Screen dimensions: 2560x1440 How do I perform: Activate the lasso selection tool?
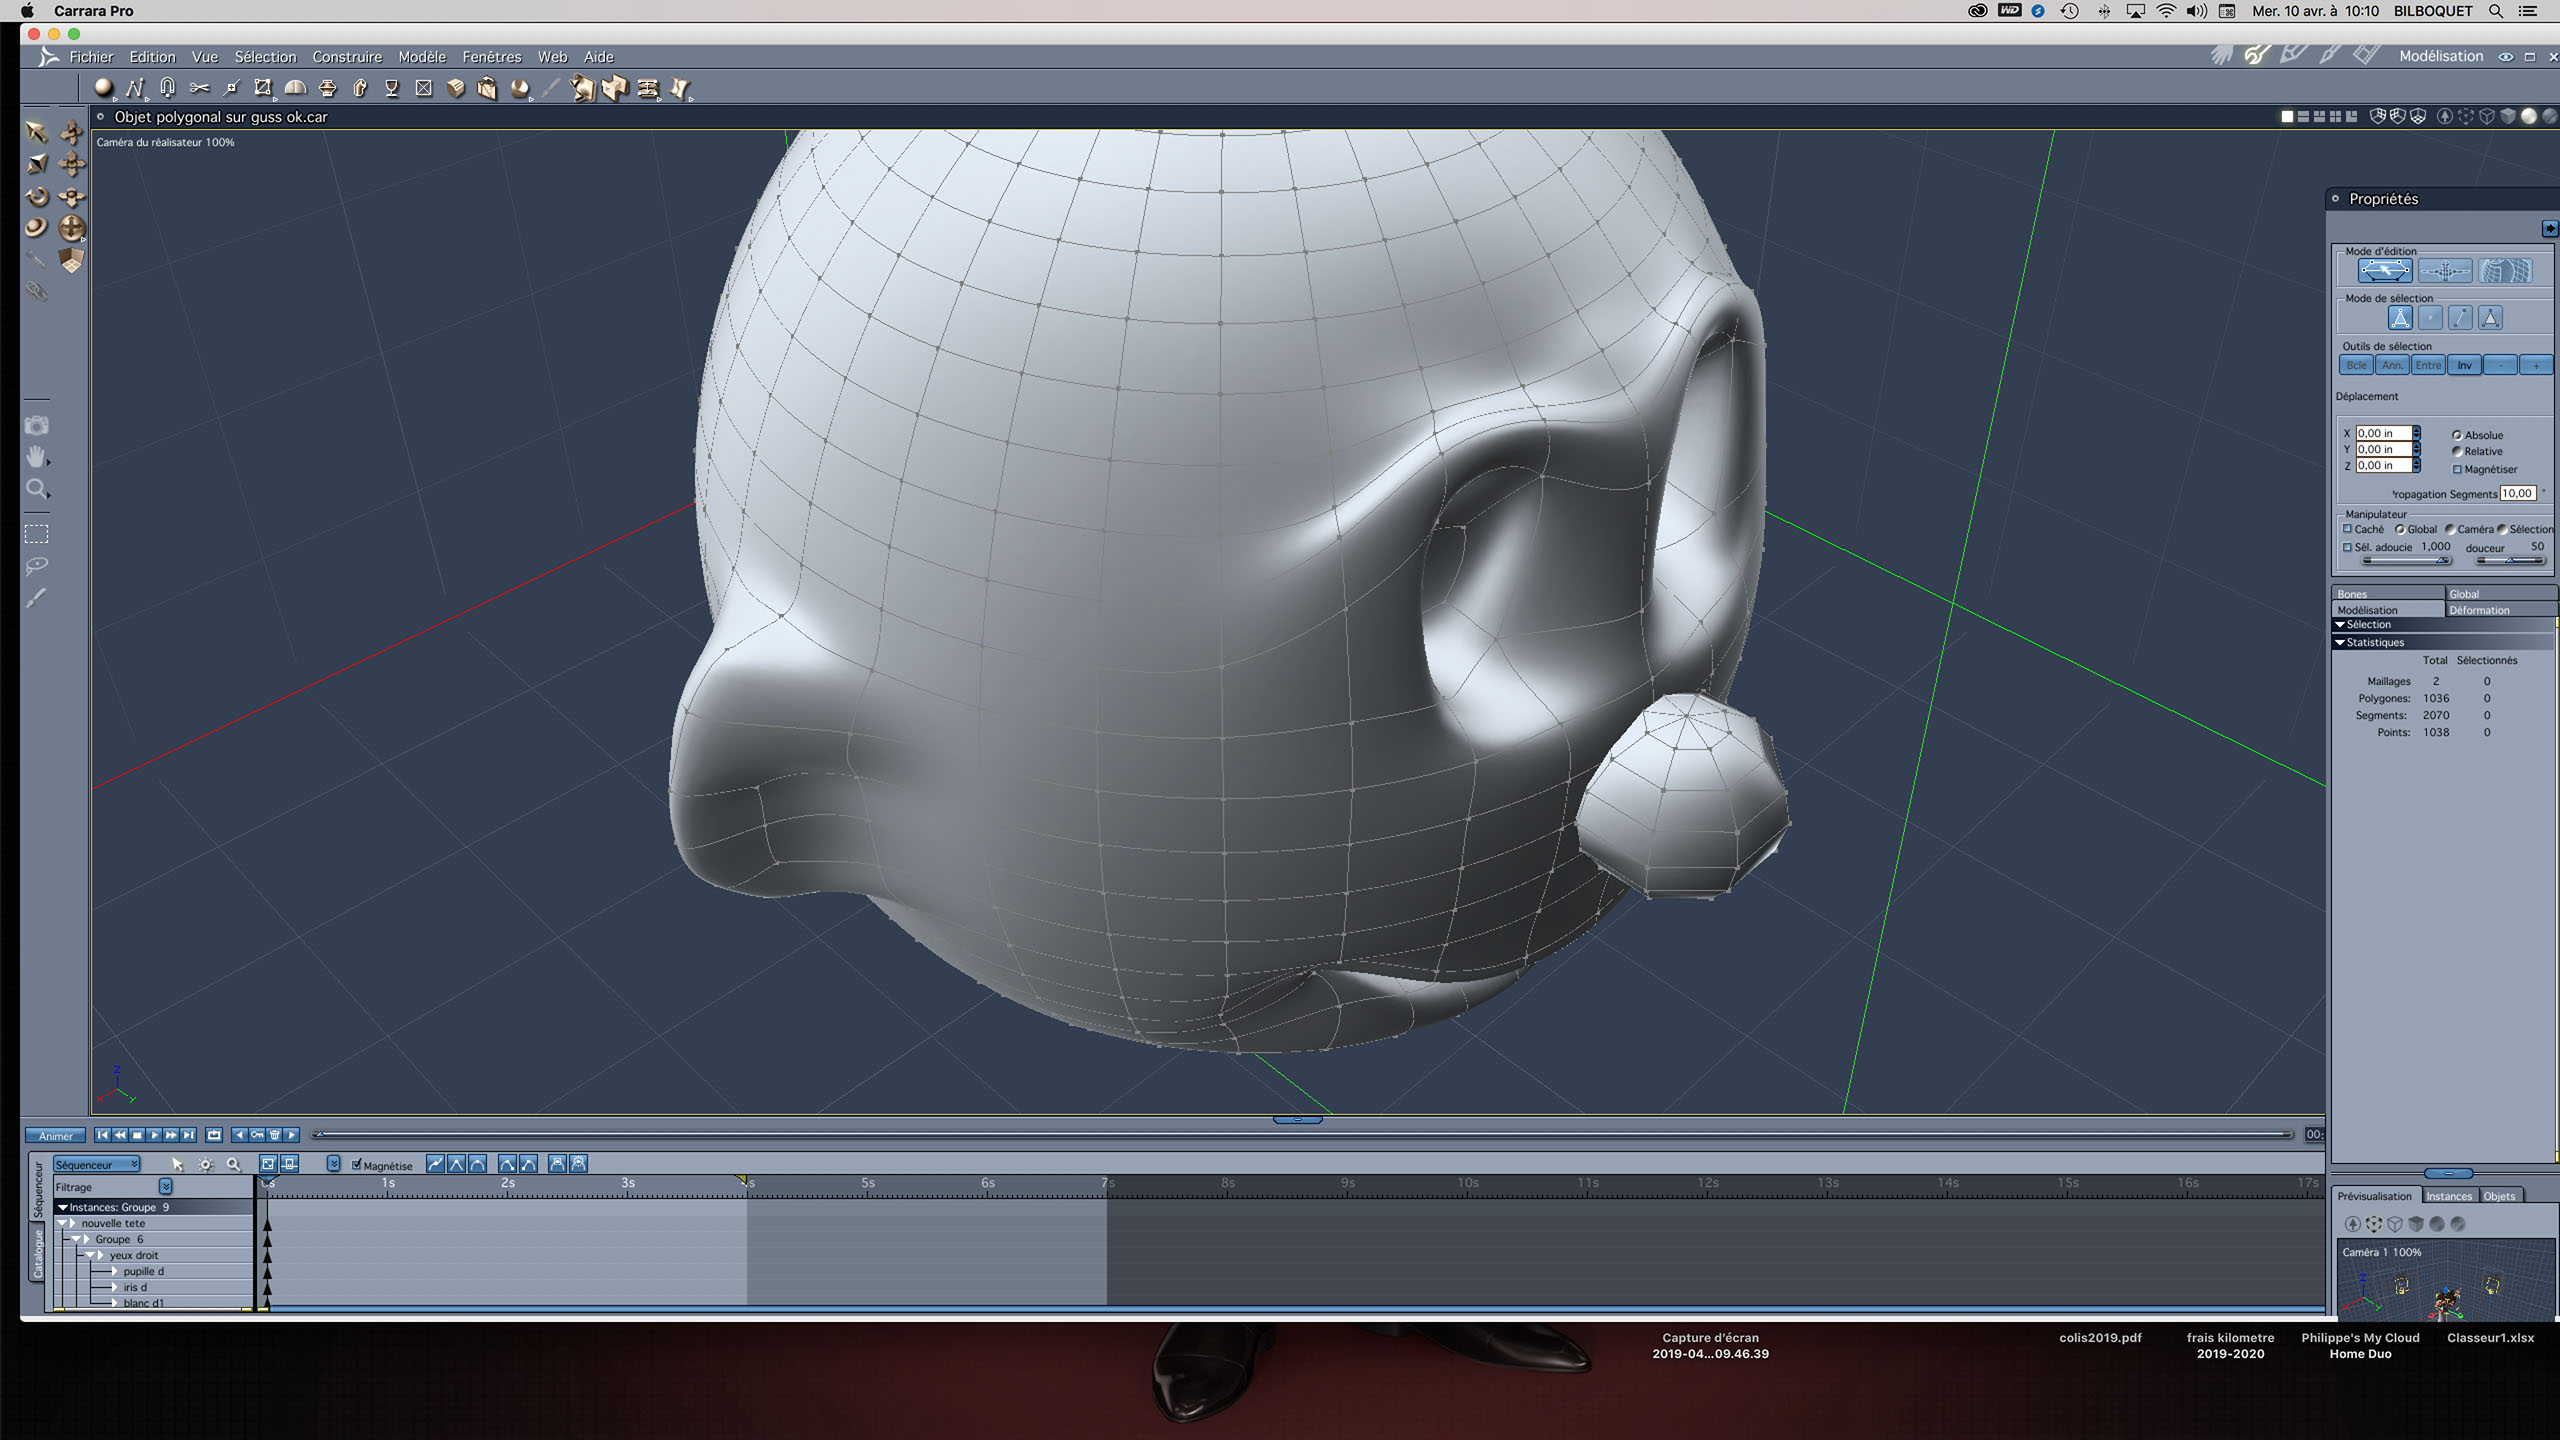36,566
